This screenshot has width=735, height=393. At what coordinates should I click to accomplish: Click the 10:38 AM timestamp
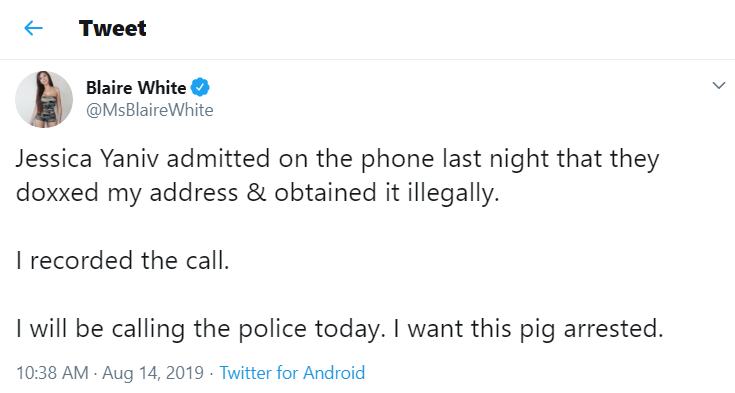tap(52, 373)
